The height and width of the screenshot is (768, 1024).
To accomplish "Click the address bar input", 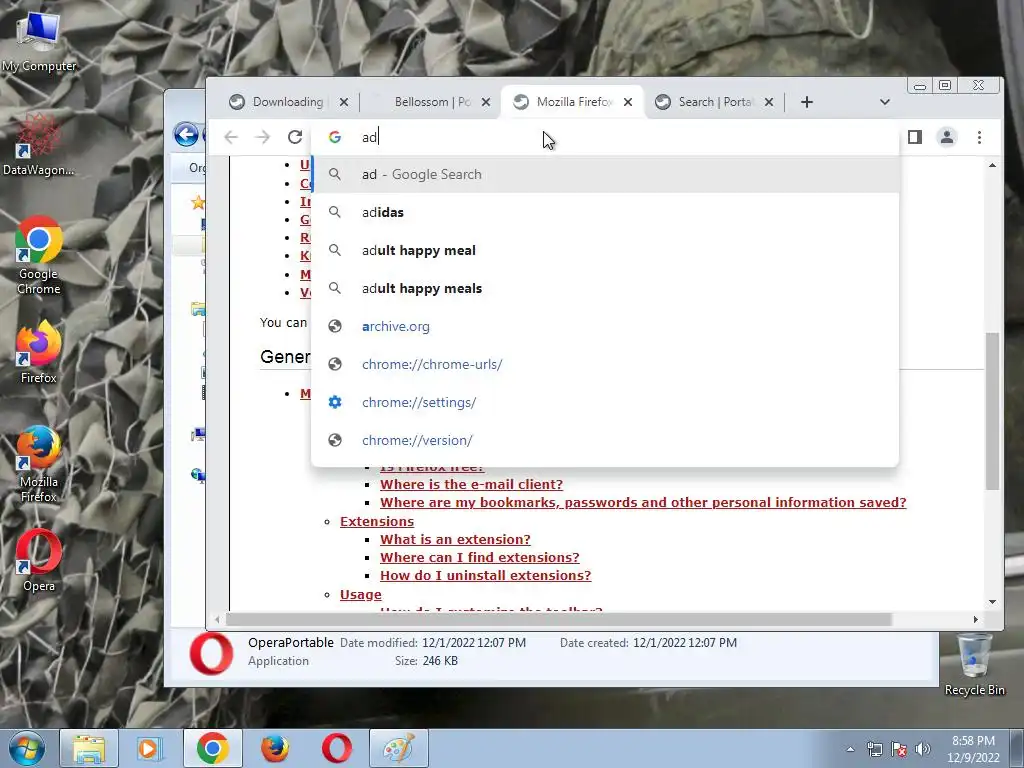I will pyautogui.click(x=604, y=137).
